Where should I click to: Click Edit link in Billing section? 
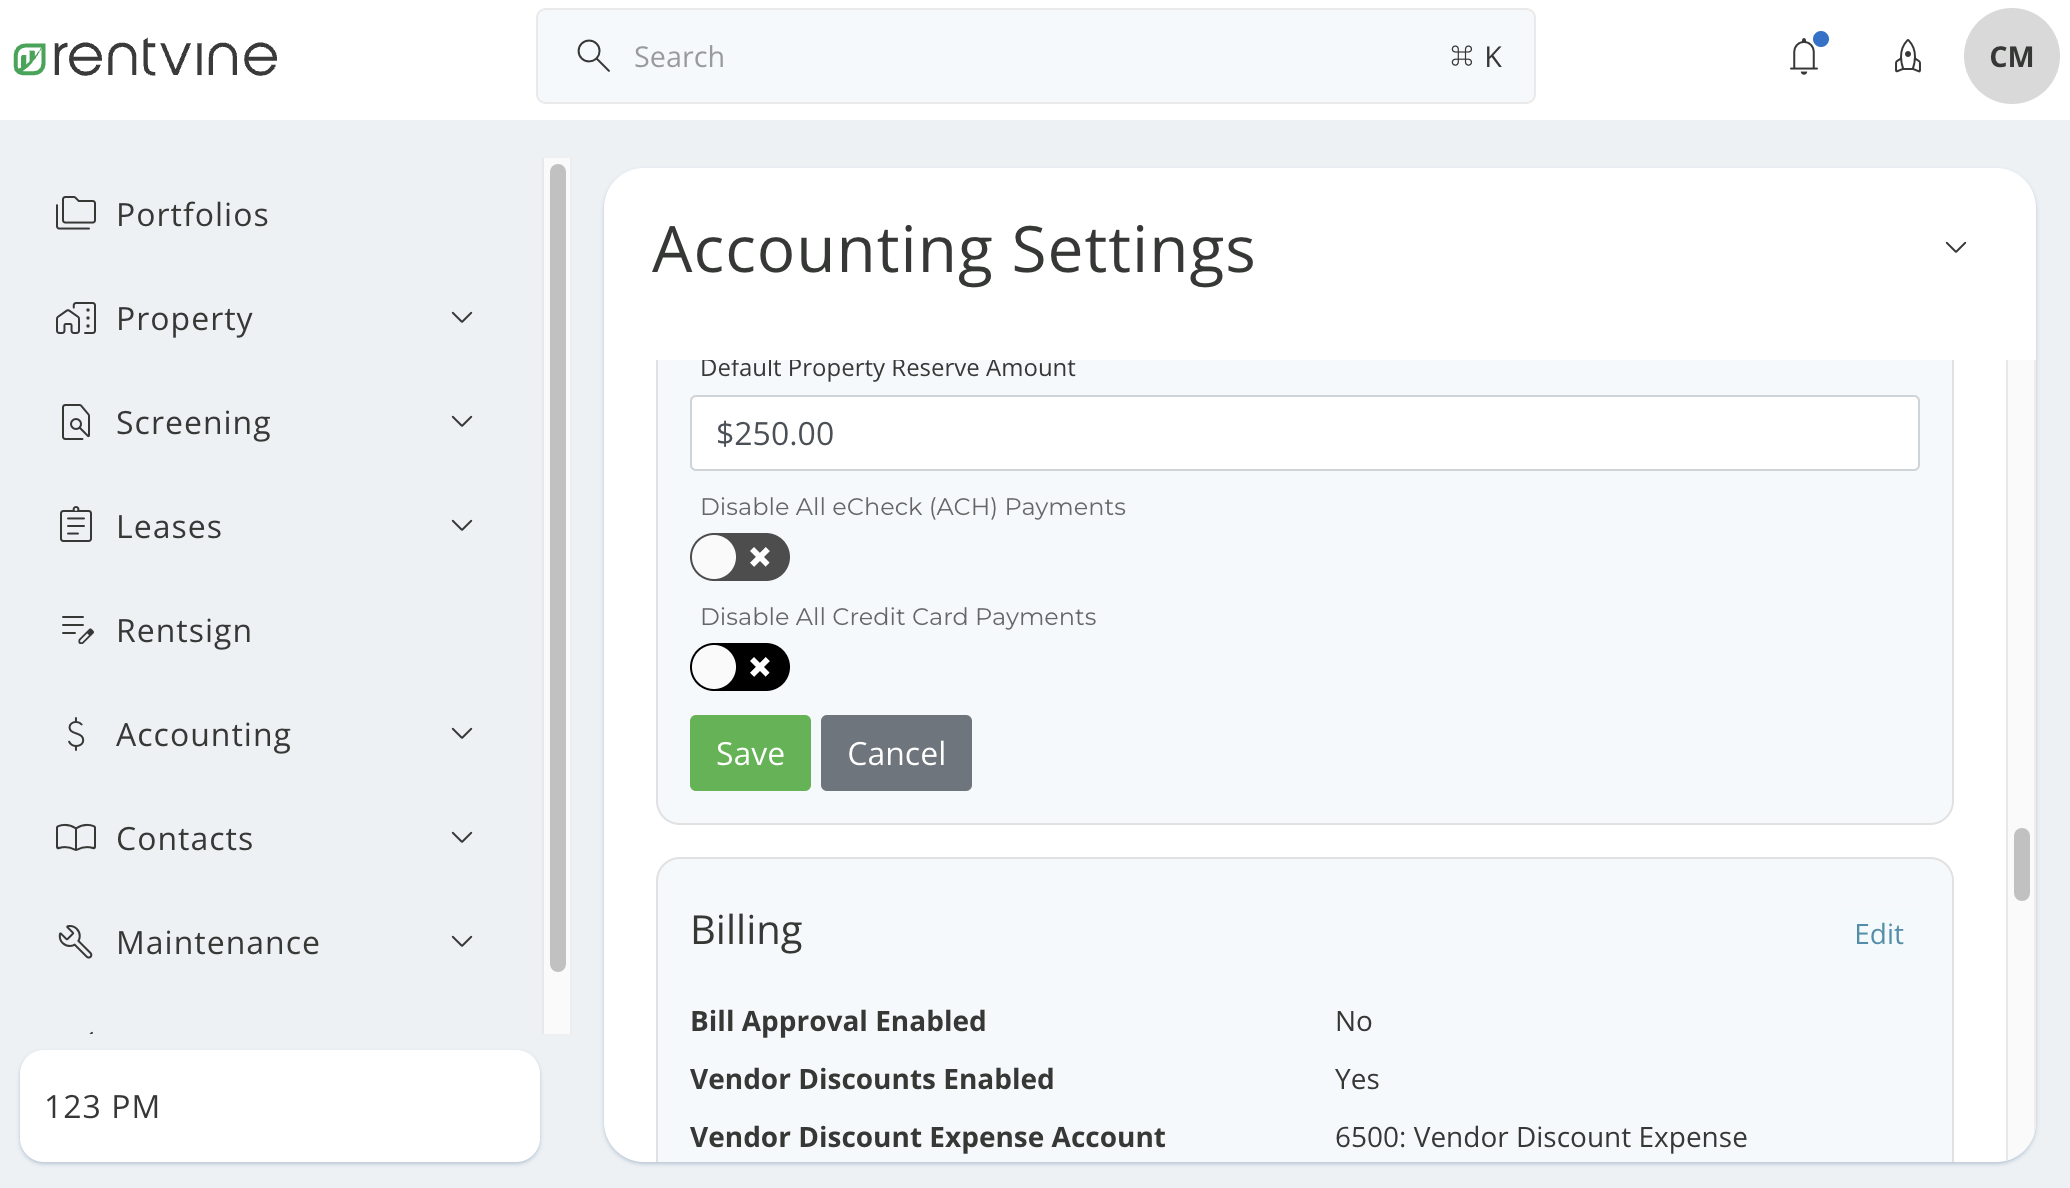tap(1878, 934)
